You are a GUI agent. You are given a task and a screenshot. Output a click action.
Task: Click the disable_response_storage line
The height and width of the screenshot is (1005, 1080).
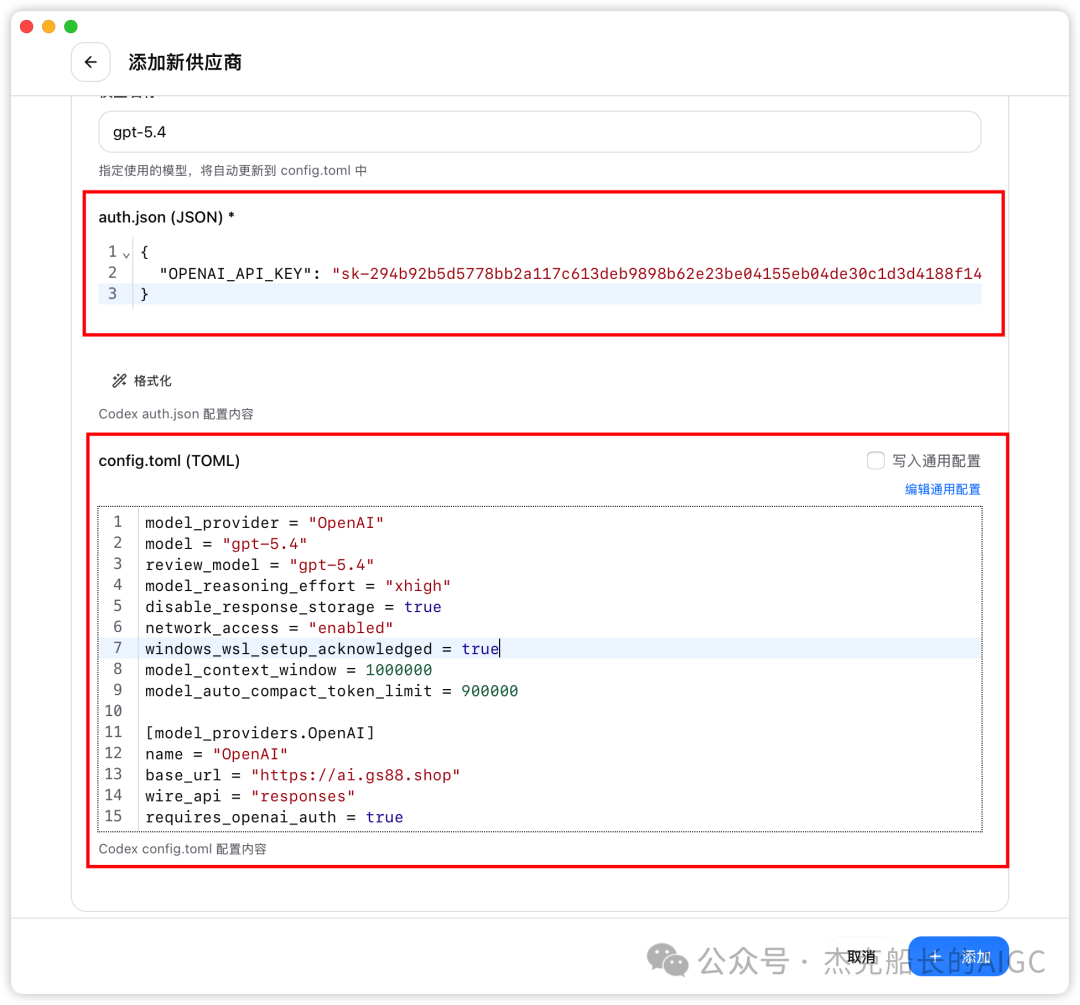pyautogui.click(x=293, y=607)
